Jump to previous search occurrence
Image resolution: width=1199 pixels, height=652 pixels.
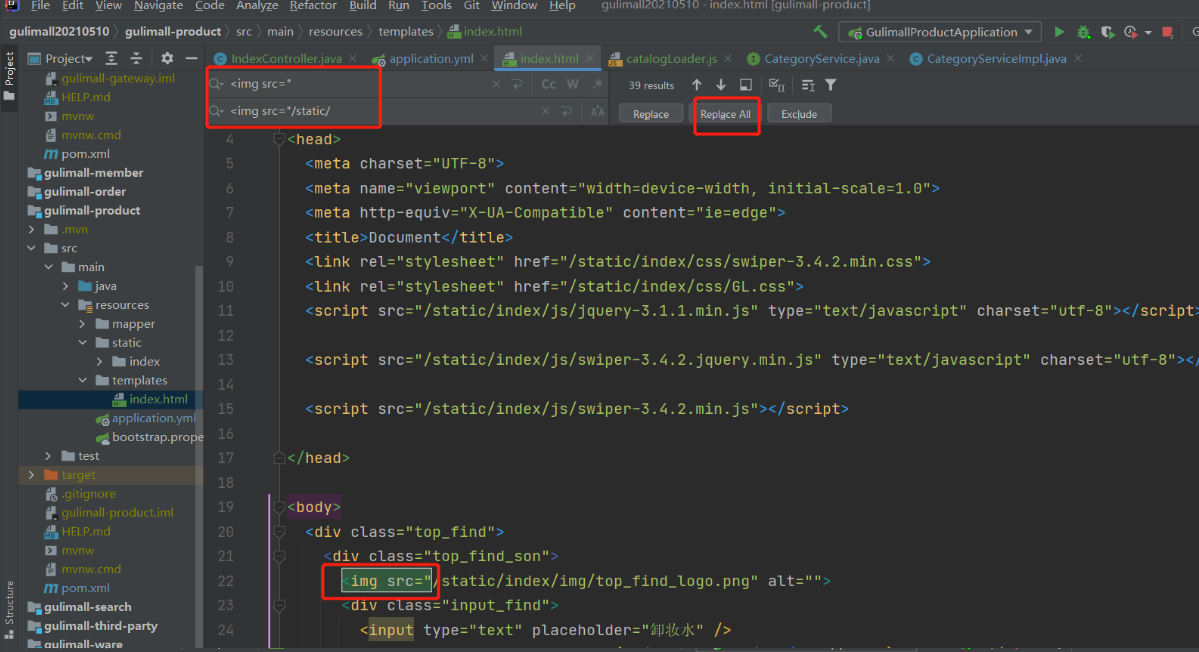tap(697, 85)
